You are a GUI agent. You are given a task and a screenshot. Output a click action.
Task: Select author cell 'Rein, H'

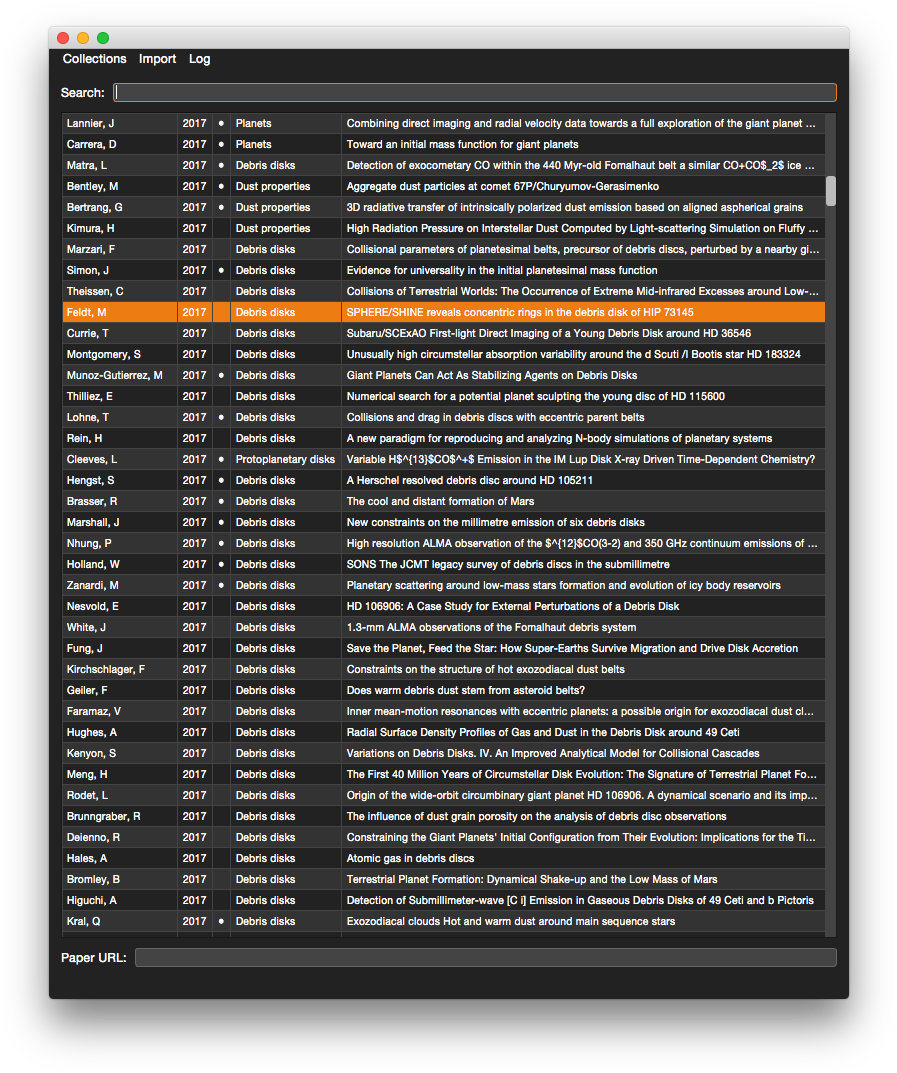pos(120,438)
